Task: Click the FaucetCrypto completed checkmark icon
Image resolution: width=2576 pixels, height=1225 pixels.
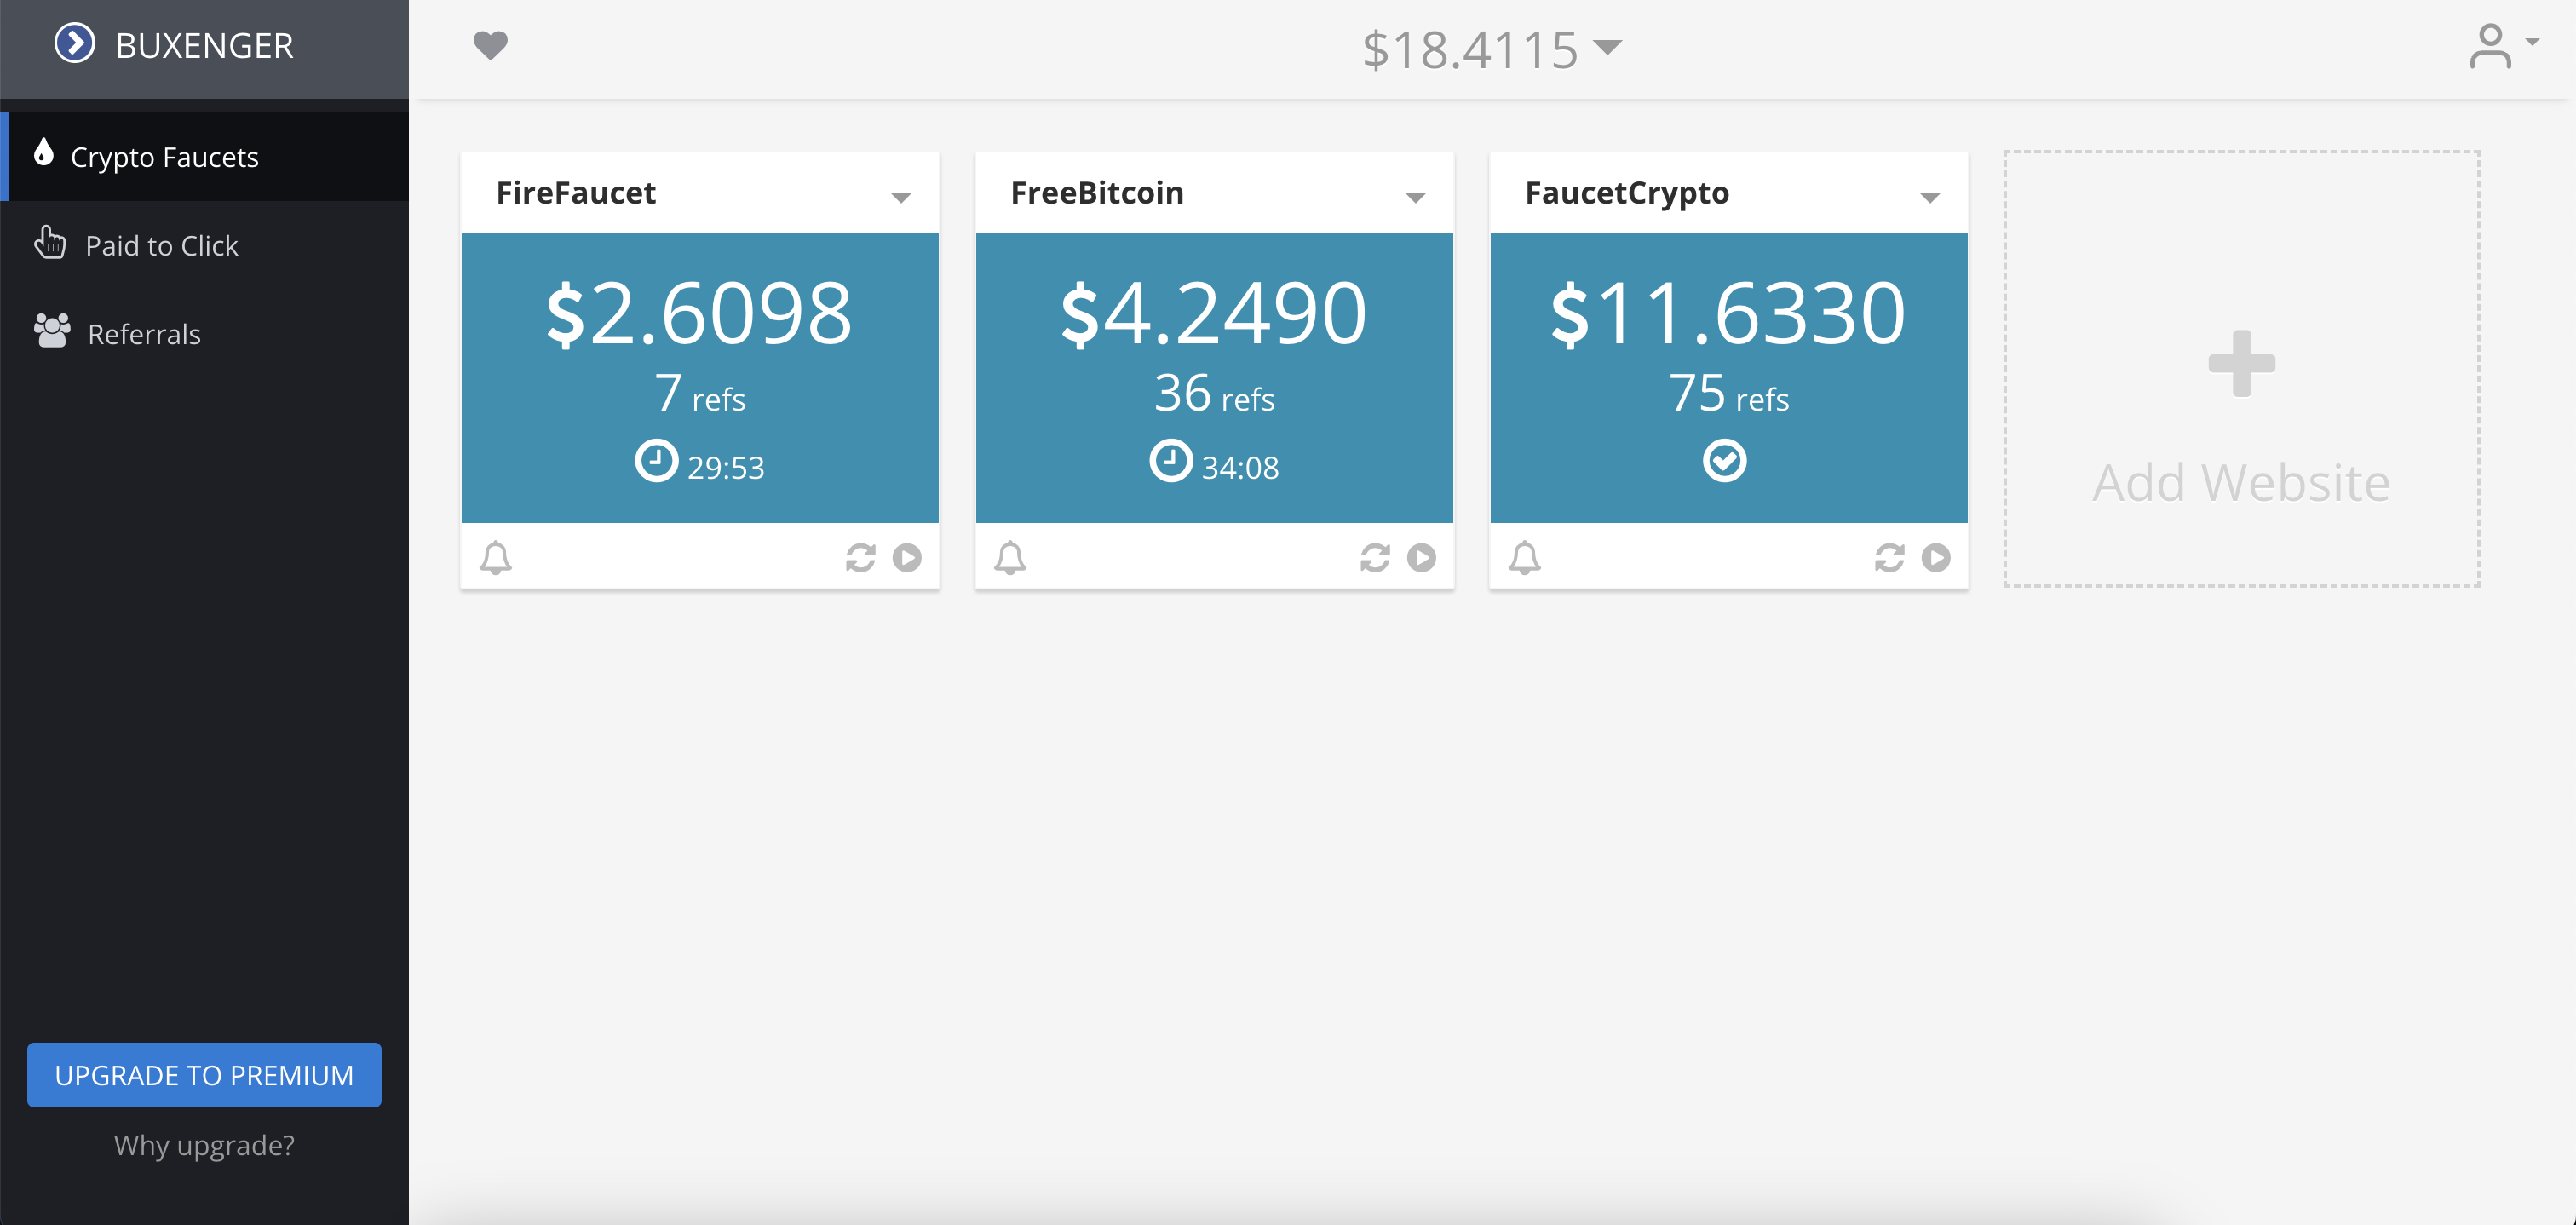Action: pos(1727,460)
